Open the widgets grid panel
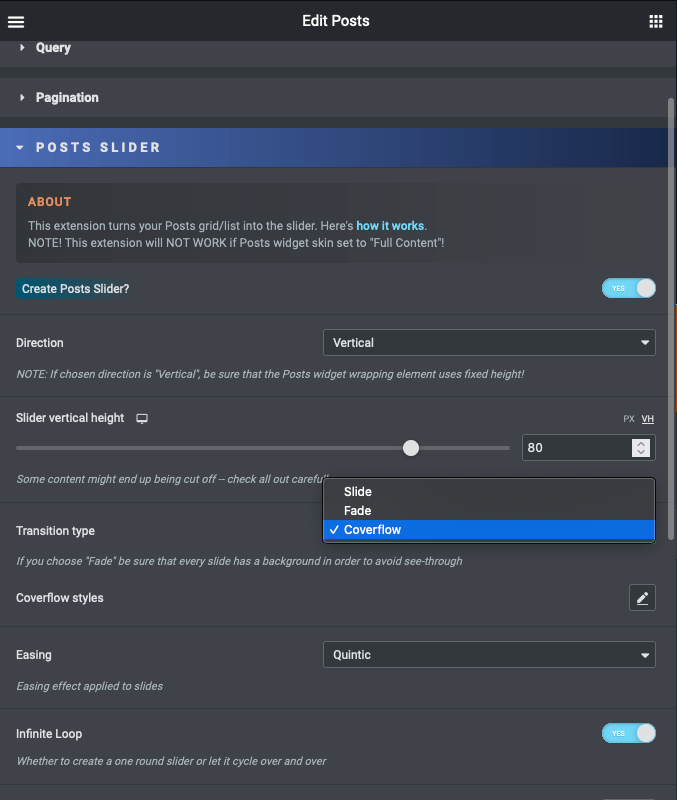The image size is (677, 800). [x=656, y=21]
